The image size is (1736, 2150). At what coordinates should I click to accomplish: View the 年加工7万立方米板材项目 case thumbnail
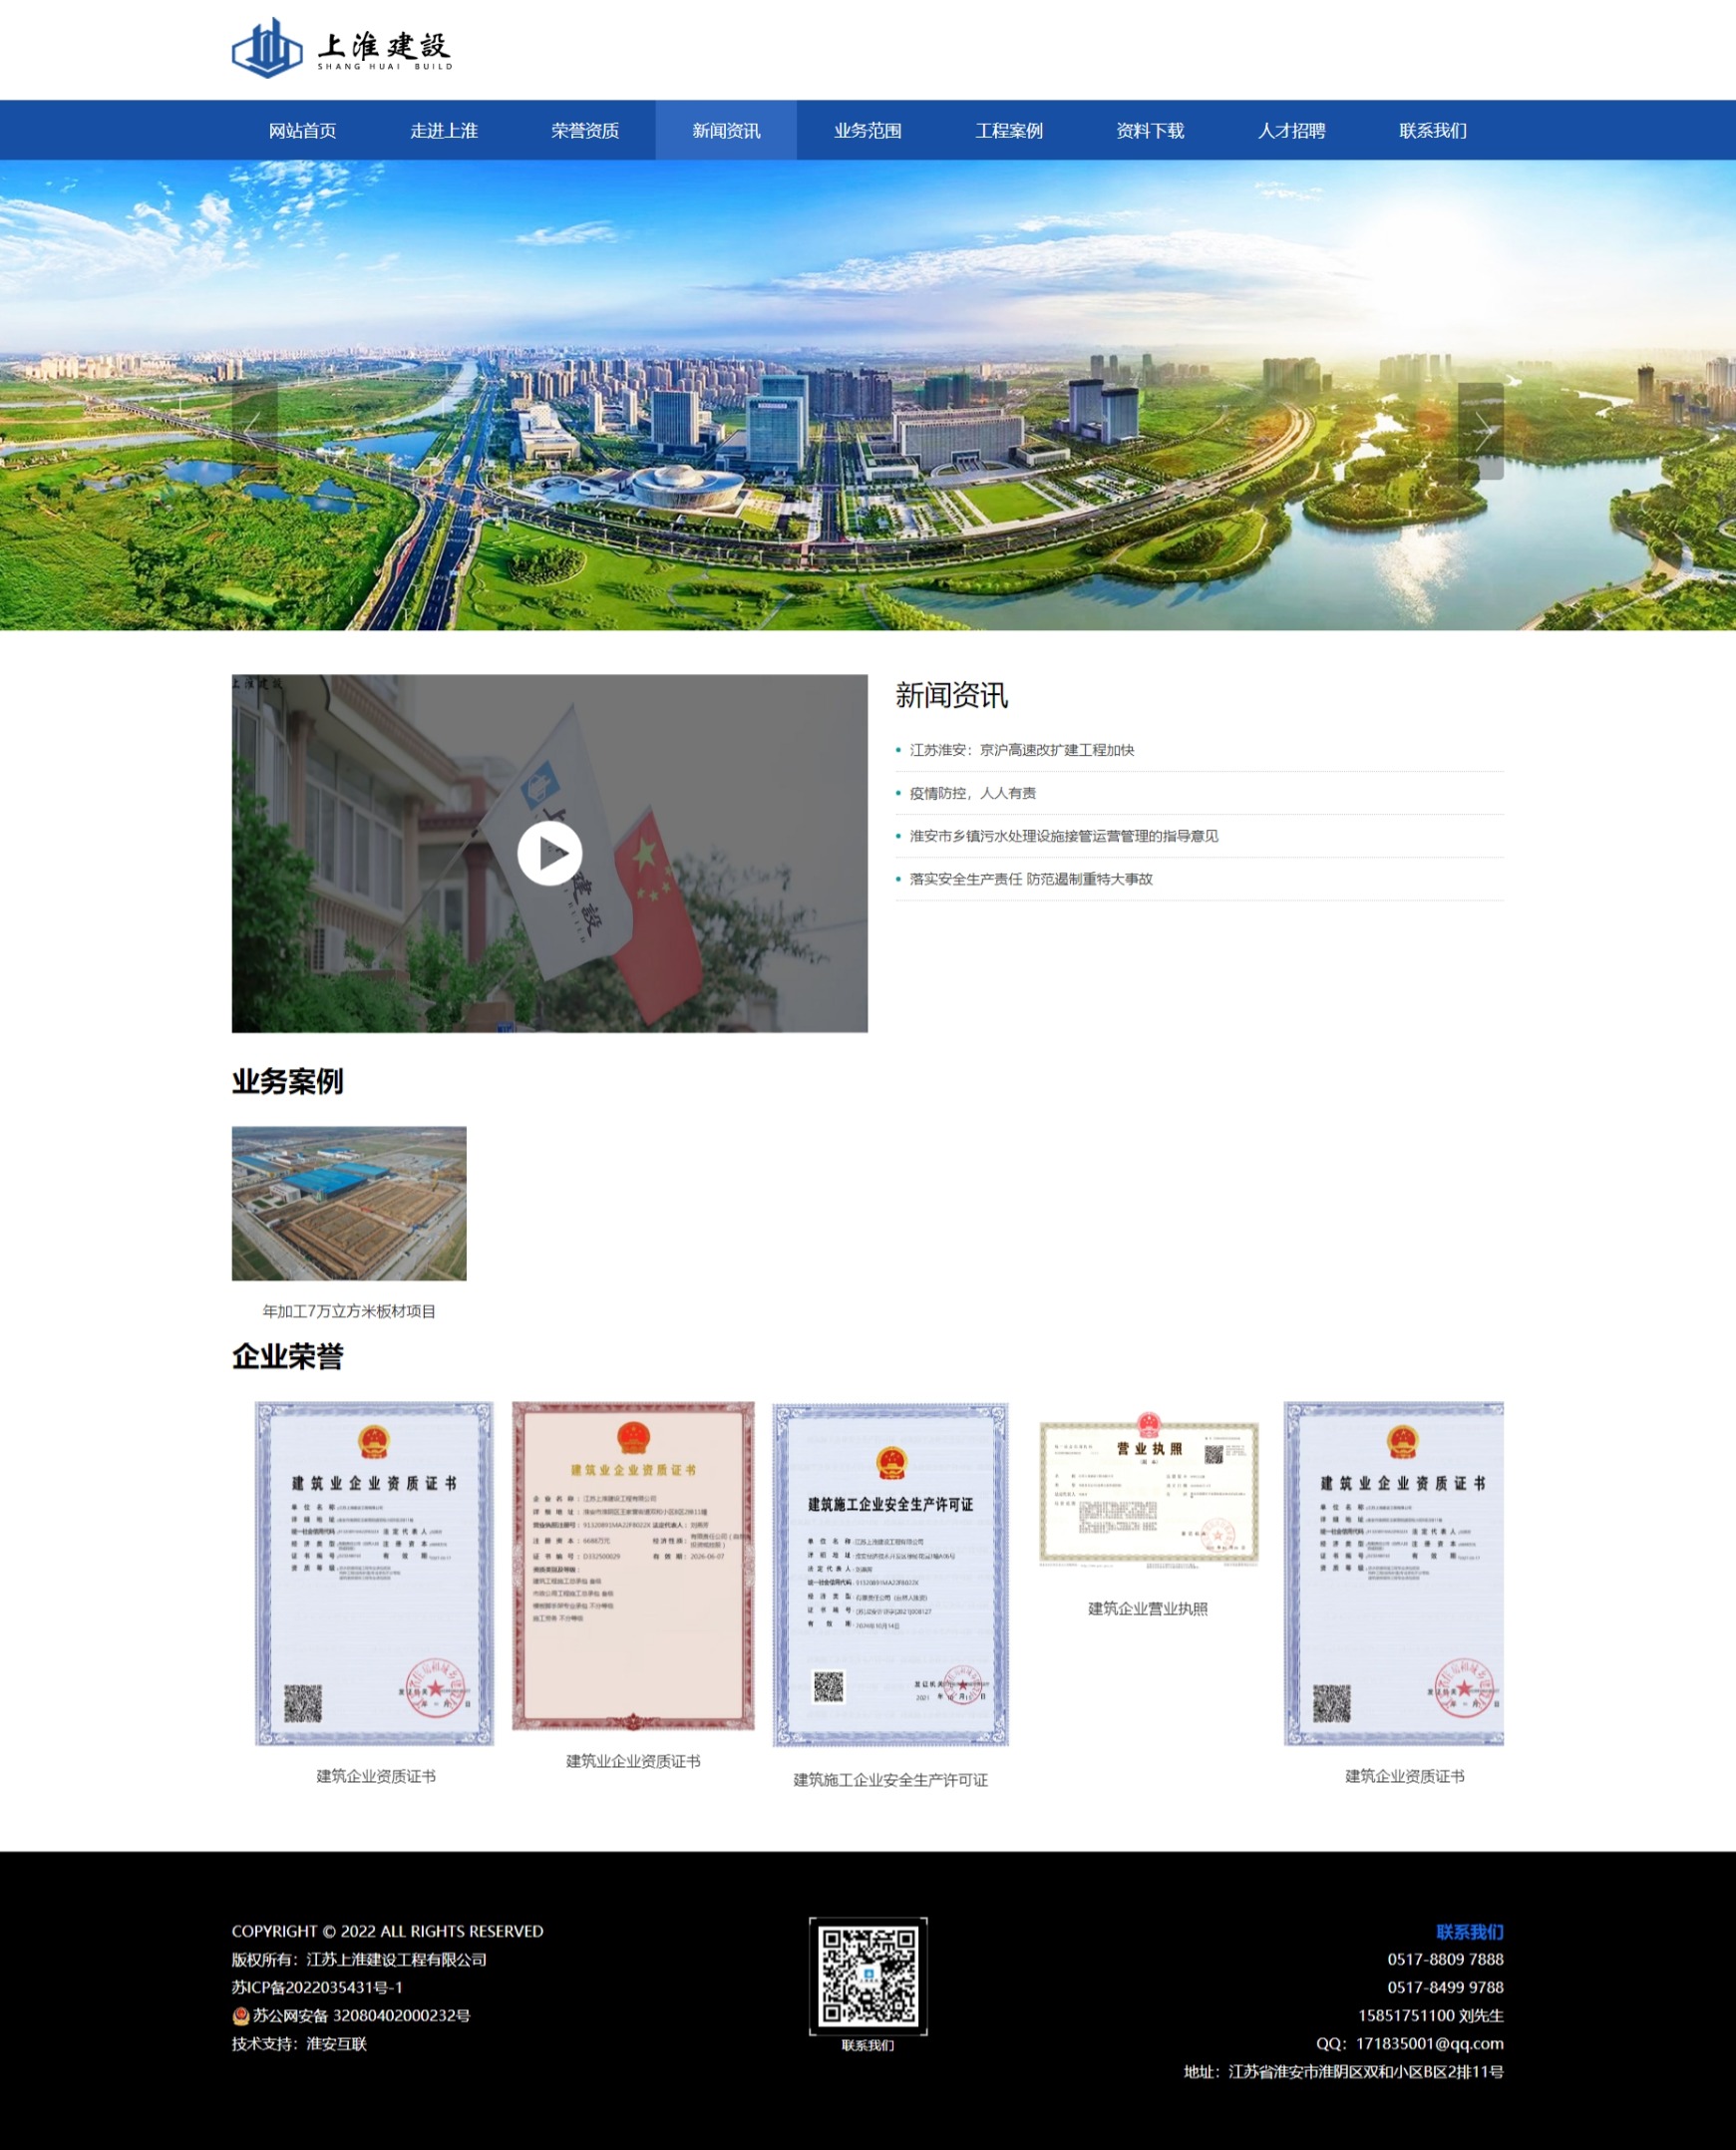[x=349, y=1203]
